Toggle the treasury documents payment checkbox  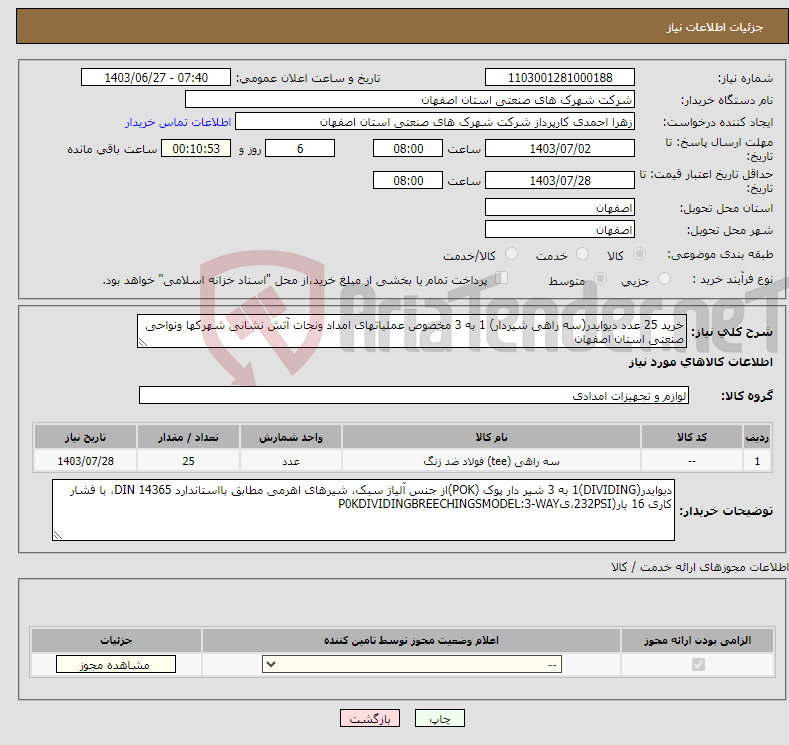pyautogui.click(x=502, y=278)
